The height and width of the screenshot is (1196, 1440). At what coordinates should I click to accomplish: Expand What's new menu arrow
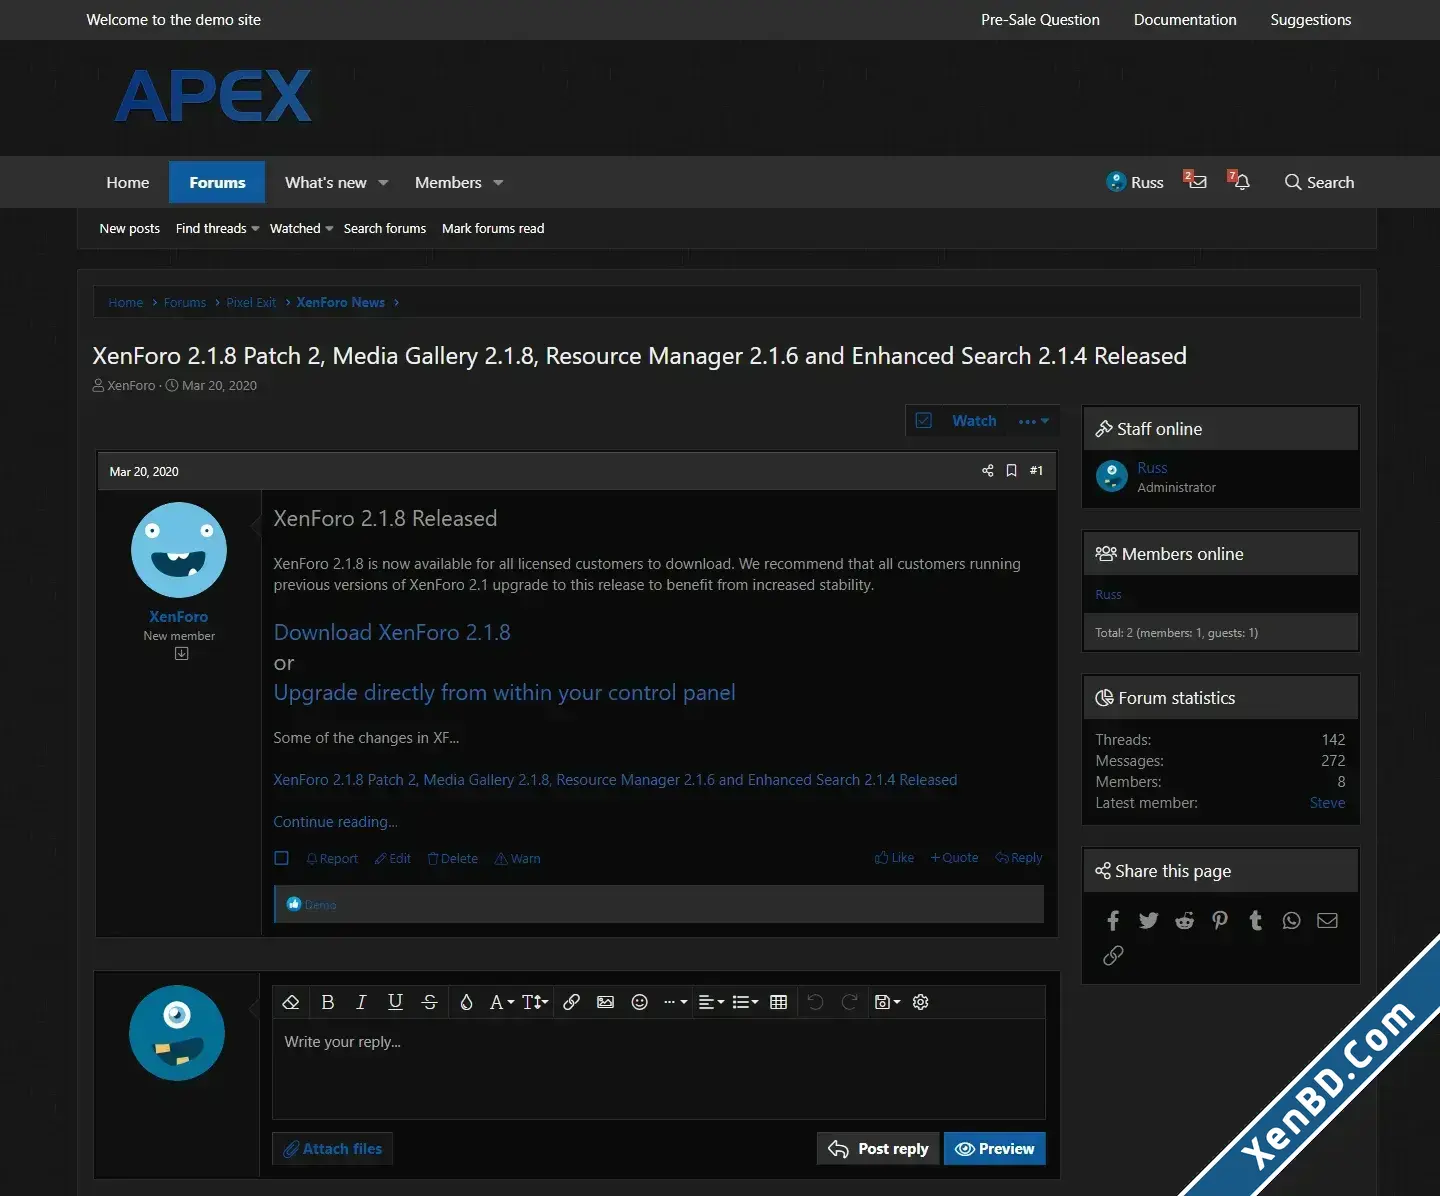point(383,183)
